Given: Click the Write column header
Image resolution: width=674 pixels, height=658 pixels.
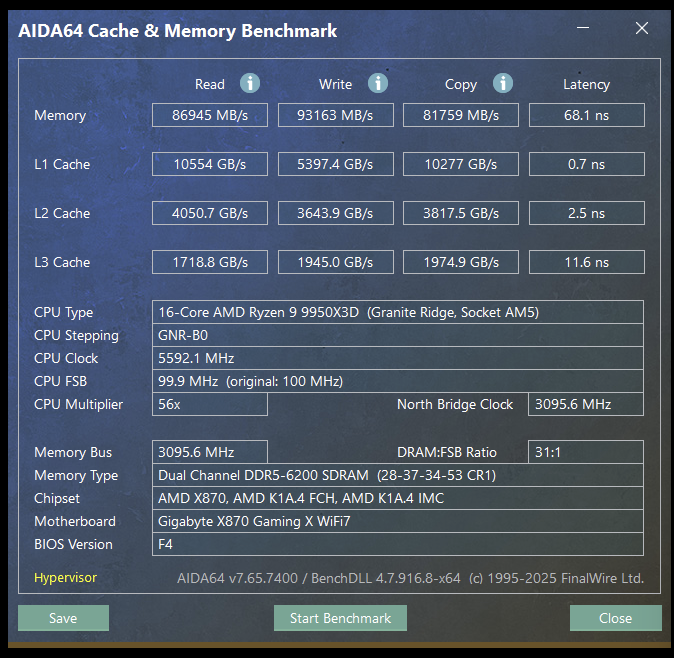Looking at the screenshot, I should 335,84.
